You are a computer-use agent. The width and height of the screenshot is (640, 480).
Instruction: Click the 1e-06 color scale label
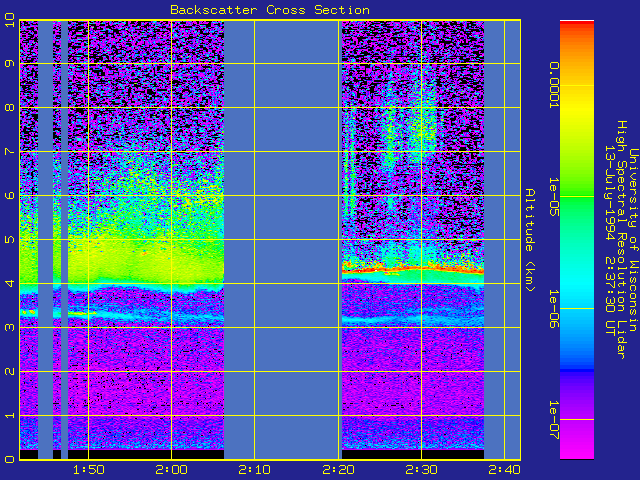[x=553, y=309]
